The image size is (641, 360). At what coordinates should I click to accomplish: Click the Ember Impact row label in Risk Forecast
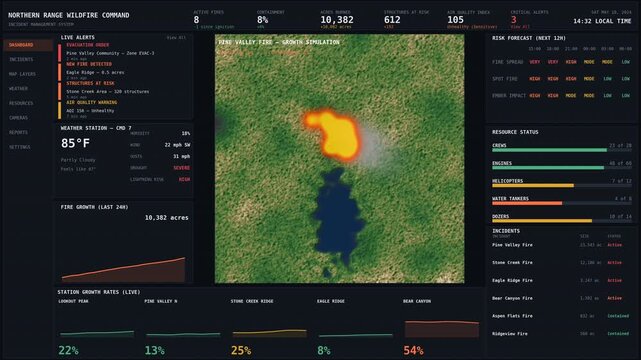tap(509, 96)
